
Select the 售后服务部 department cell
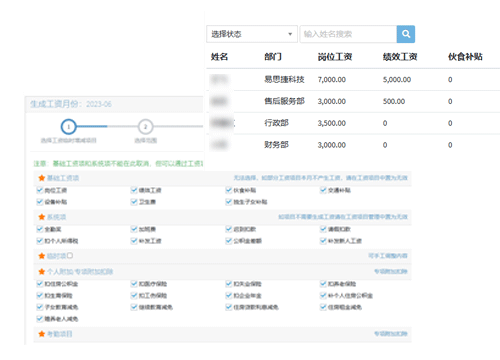point(284,101)
